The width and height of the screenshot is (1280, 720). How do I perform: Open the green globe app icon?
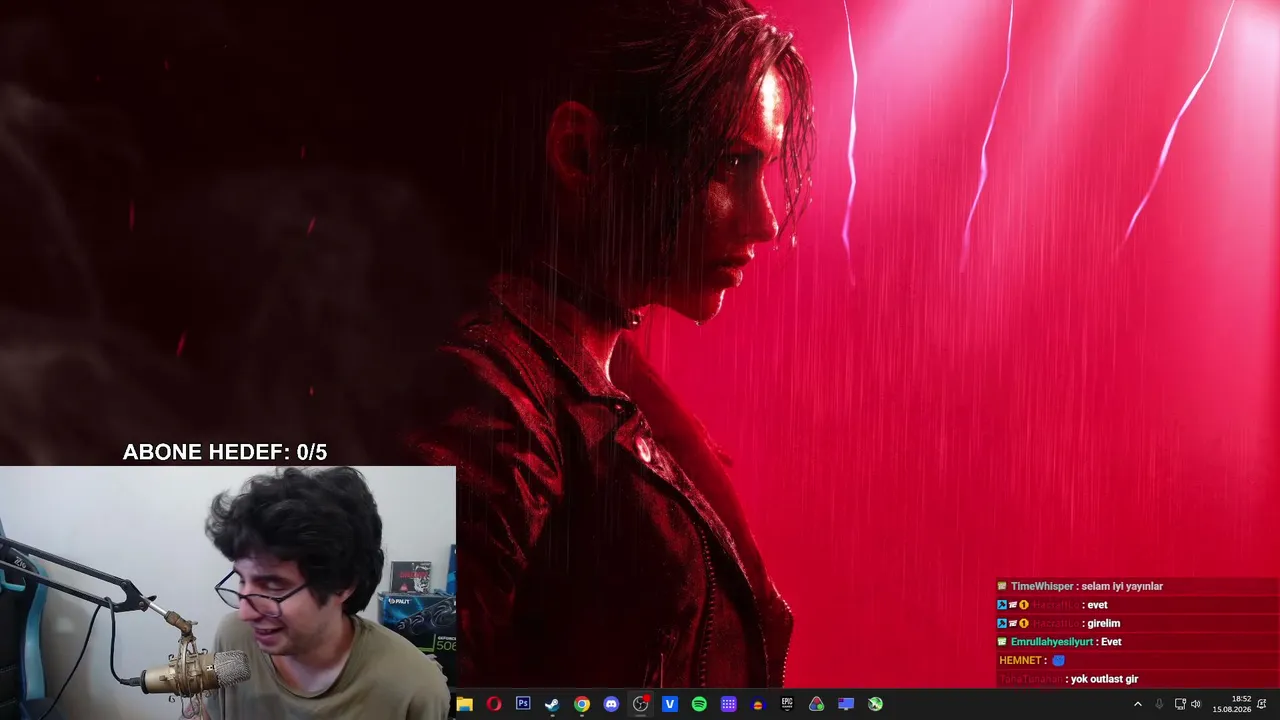pos(875,704)
